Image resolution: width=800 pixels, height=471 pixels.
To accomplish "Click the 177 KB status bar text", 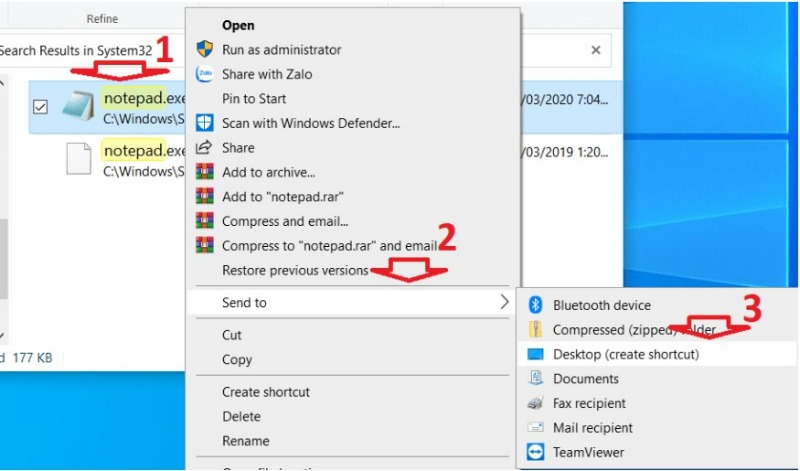I will click(33, 358).
